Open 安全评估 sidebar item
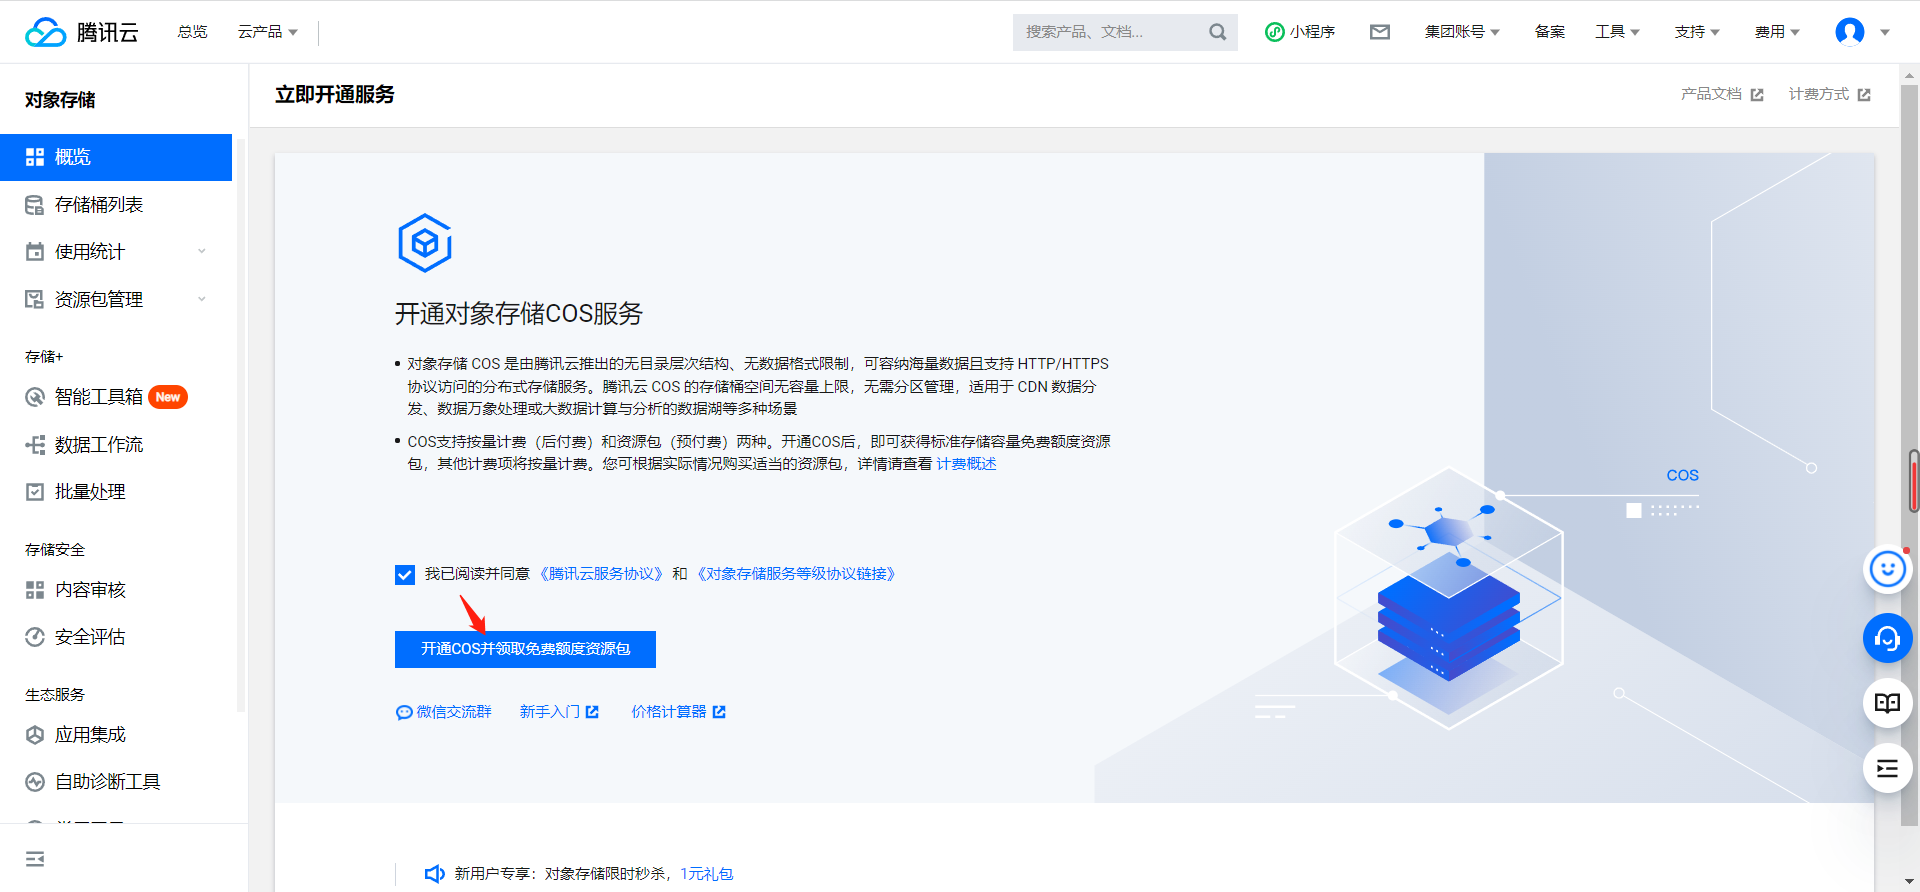Screen dimensions: 1920x892 tap(116, 637)
